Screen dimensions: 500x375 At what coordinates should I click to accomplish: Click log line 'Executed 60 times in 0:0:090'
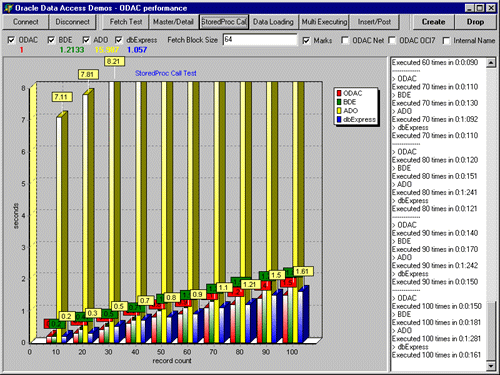coord(435,62)
